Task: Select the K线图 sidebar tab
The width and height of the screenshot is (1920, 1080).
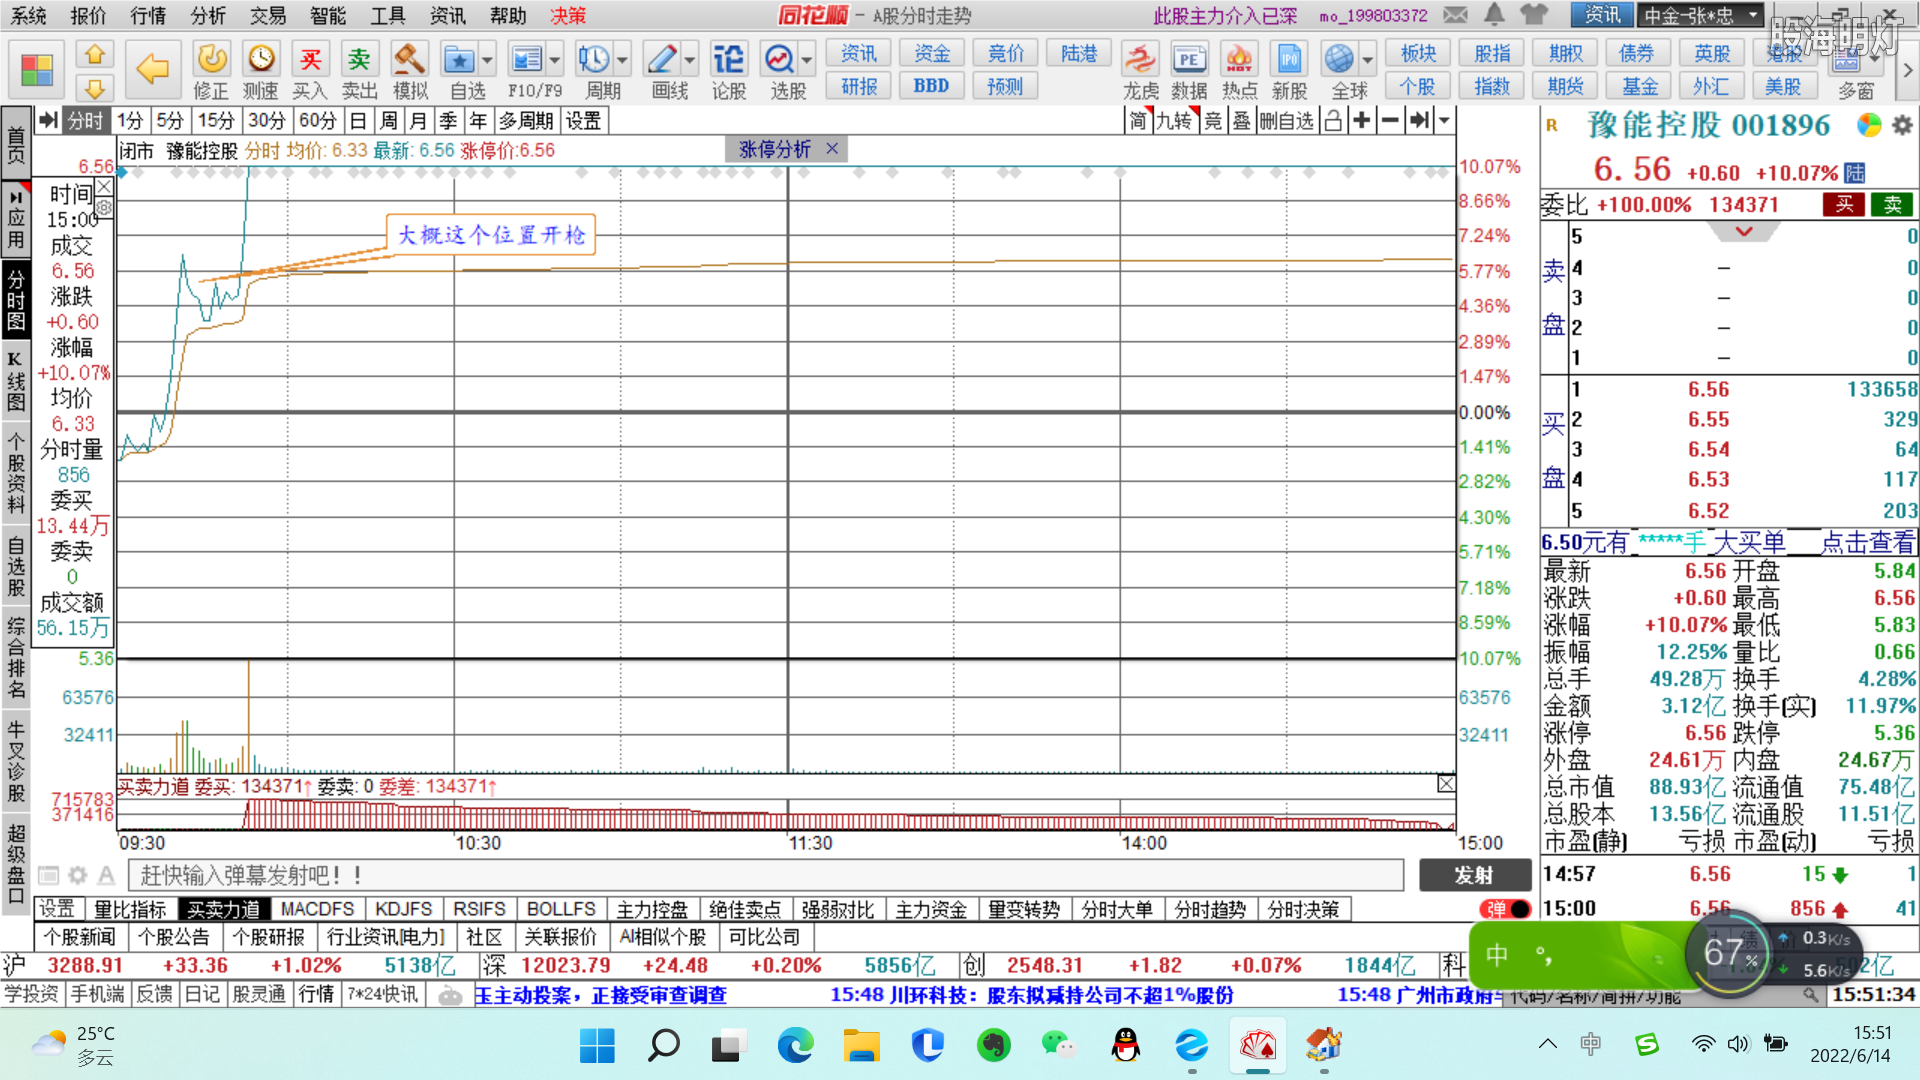Action: coord(16,380)
